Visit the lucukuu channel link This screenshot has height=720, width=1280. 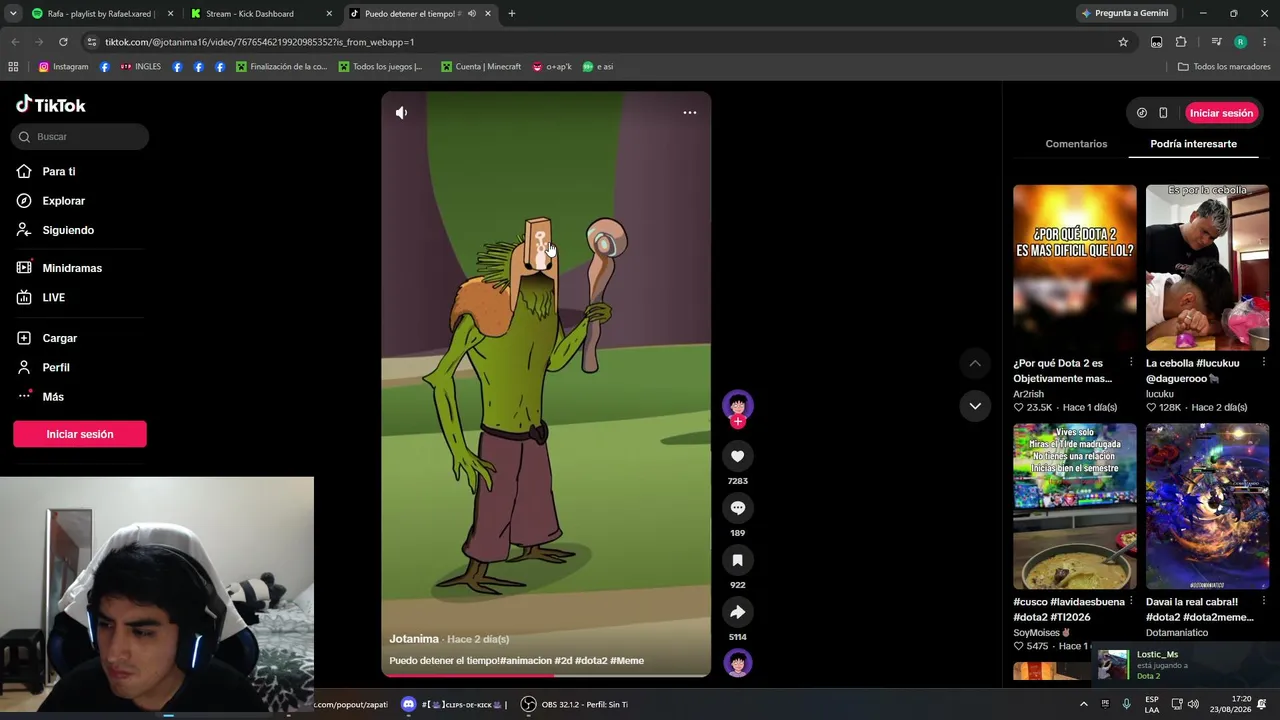(1160, 394)
